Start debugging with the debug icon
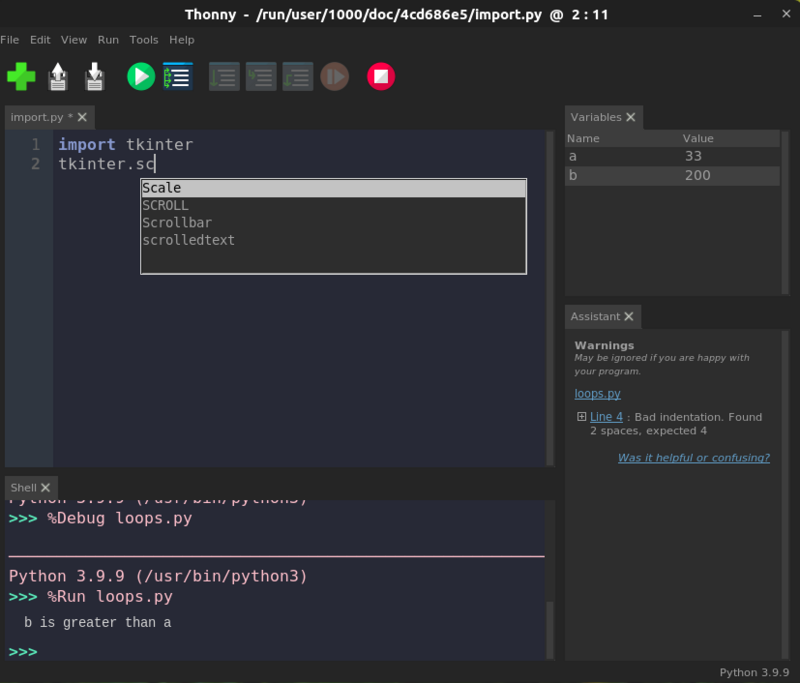This screenshot has width=800, height=683. coord(177,76)
